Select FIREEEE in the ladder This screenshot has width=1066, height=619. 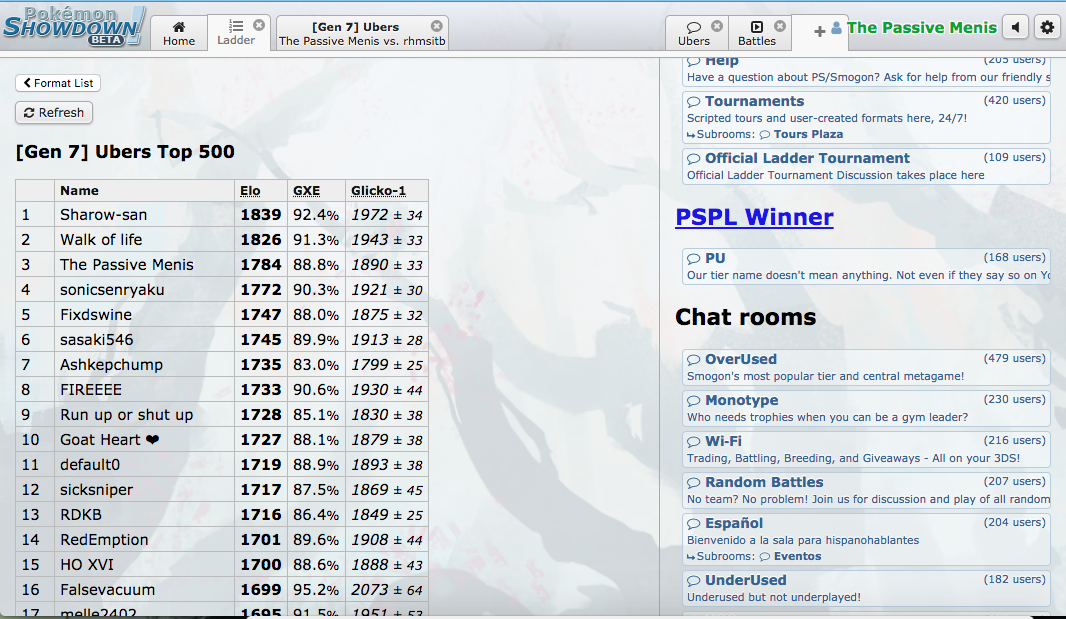(x=91, y=390)
